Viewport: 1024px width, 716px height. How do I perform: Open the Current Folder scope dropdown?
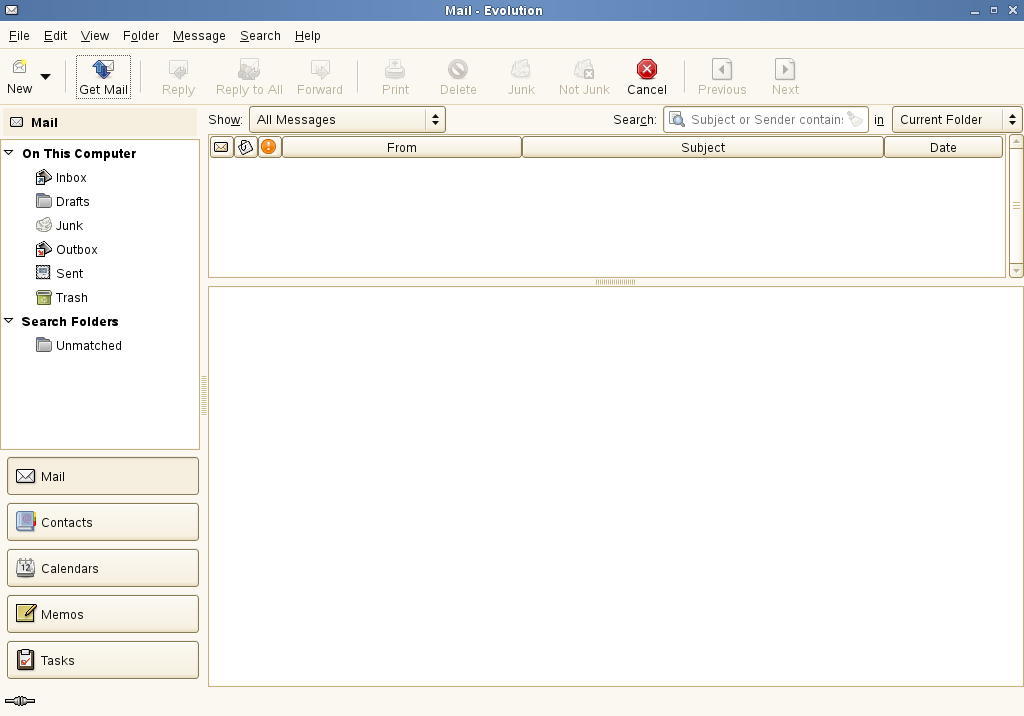pos(957,120)
